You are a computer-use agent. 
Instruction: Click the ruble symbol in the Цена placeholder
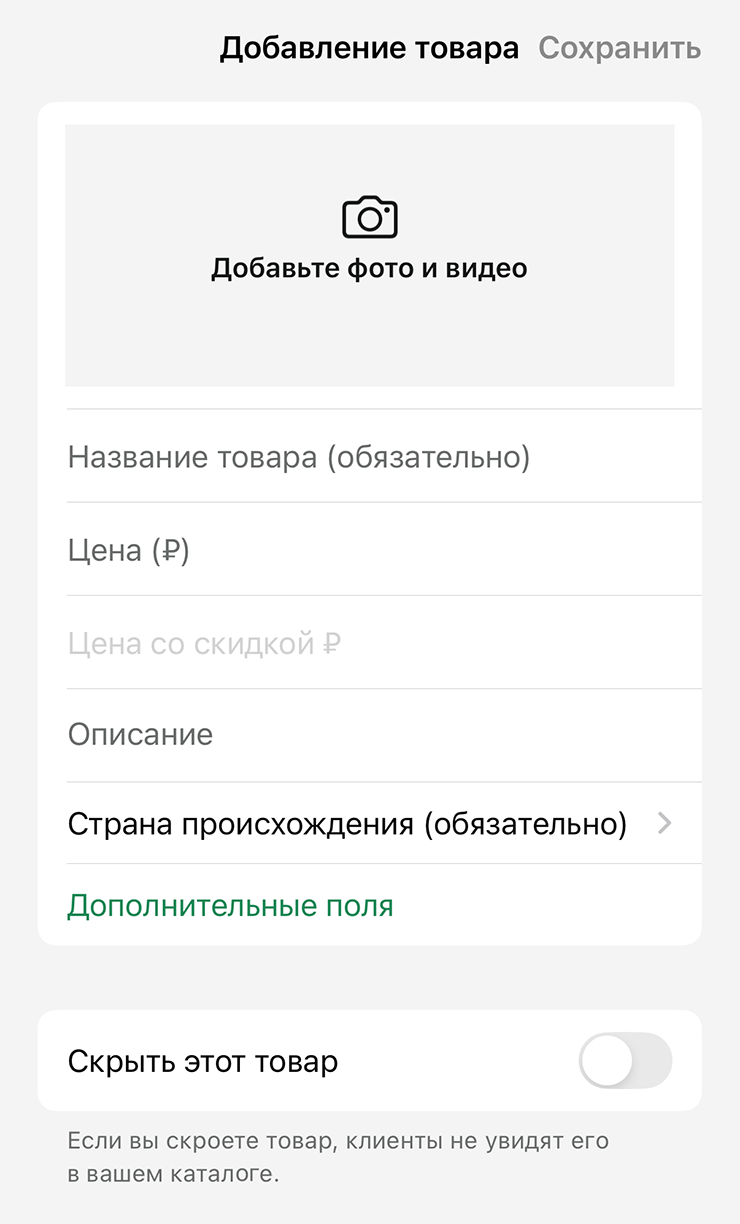[x=170, y=550]
